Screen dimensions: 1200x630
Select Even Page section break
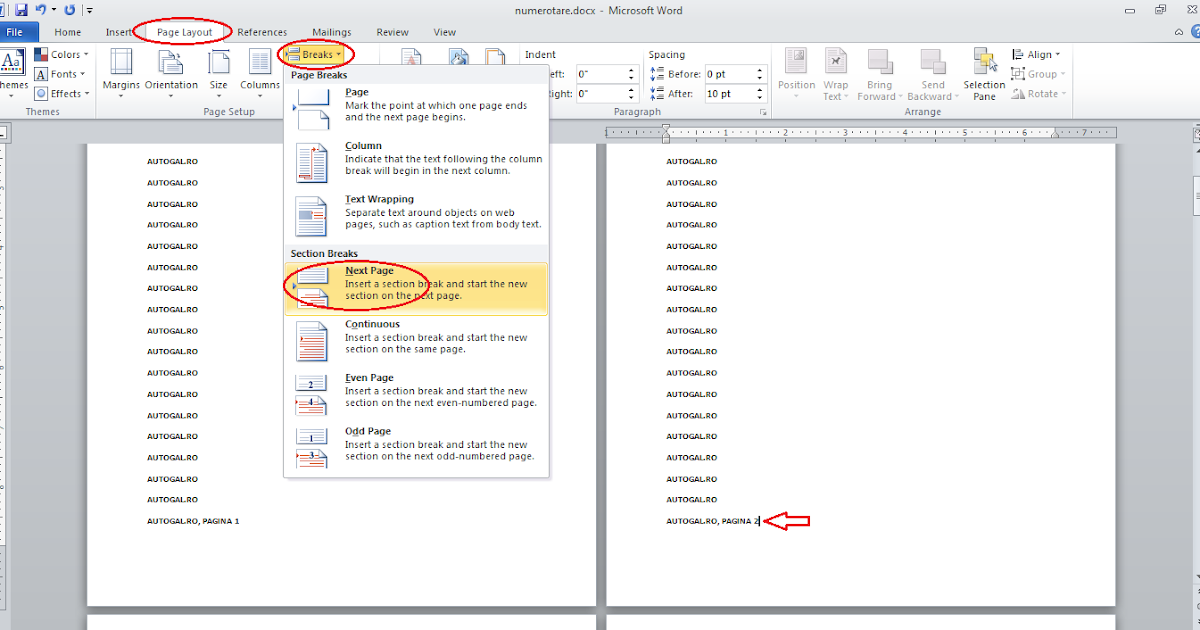(x=416, y=393)
